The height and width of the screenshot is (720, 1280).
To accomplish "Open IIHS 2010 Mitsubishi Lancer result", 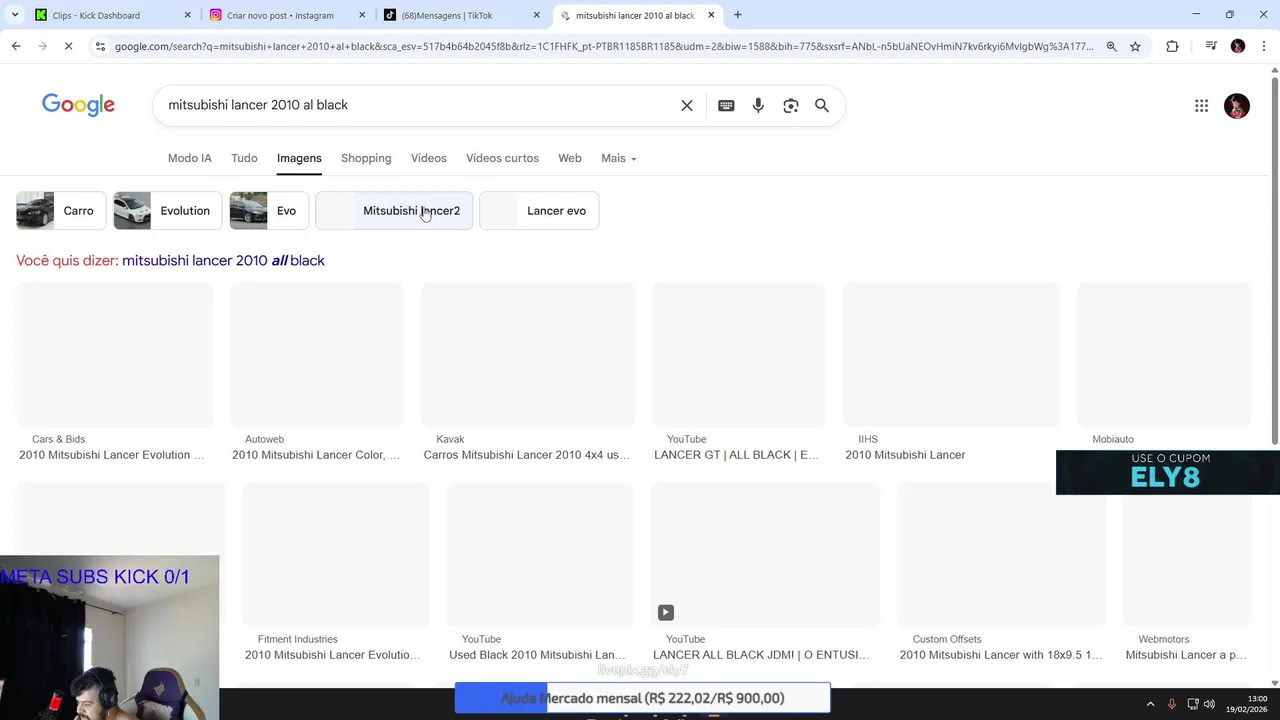I will point(951,372).
